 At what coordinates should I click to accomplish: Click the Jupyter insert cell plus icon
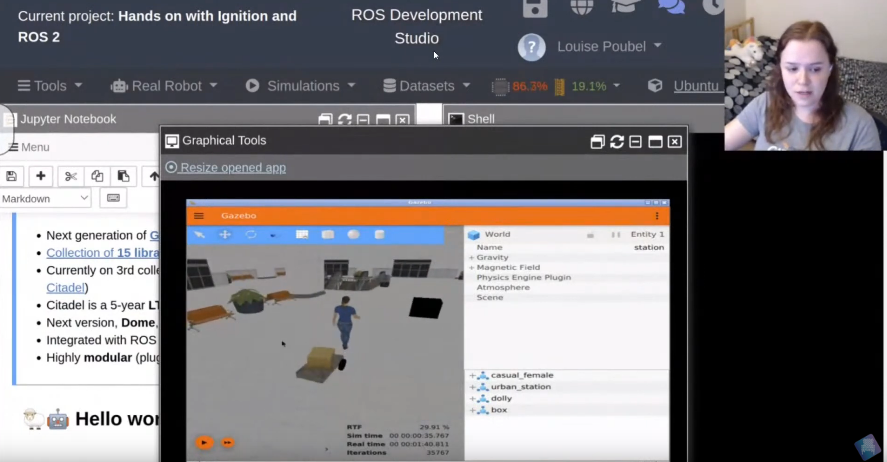pyautogui.click(x=41, y=176)
